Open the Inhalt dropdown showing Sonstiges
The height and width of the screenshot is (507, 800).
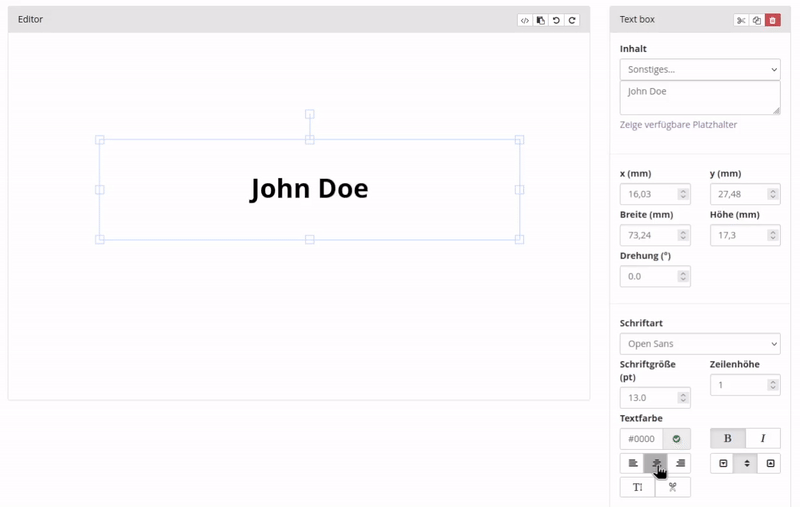click(x=700, y=70)
